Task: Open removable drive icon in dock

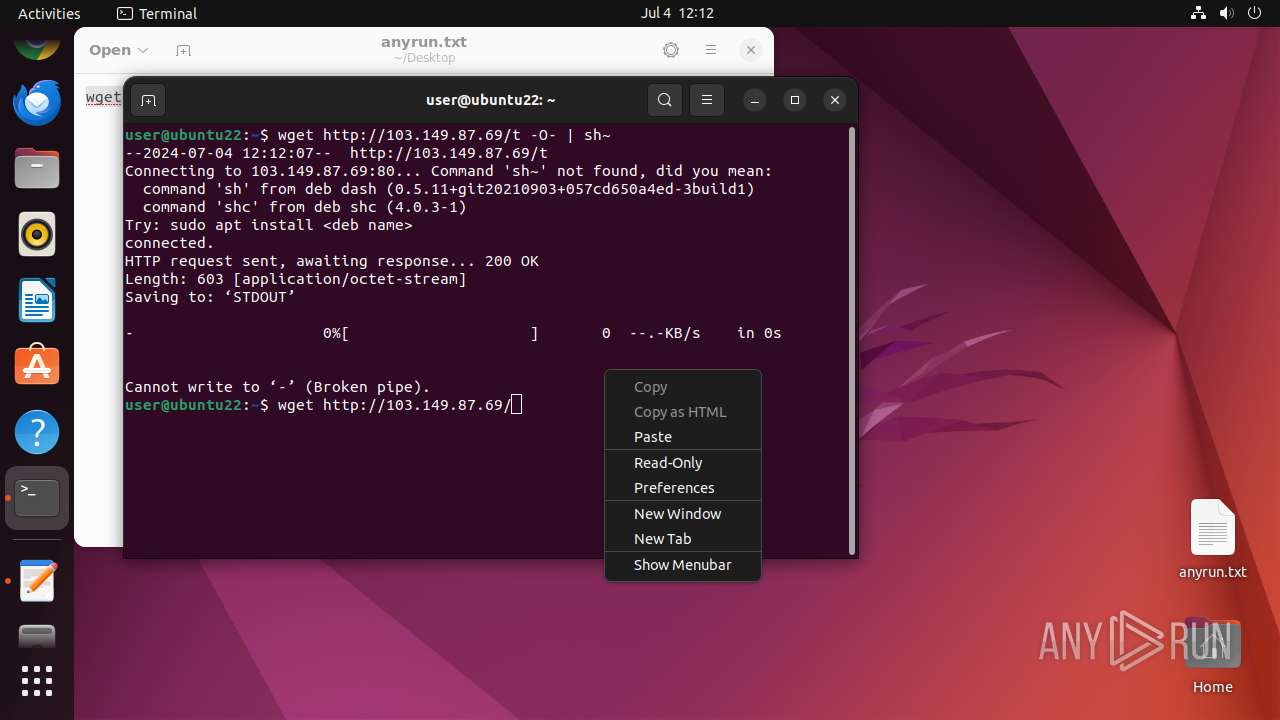Action: click(37, 636)
